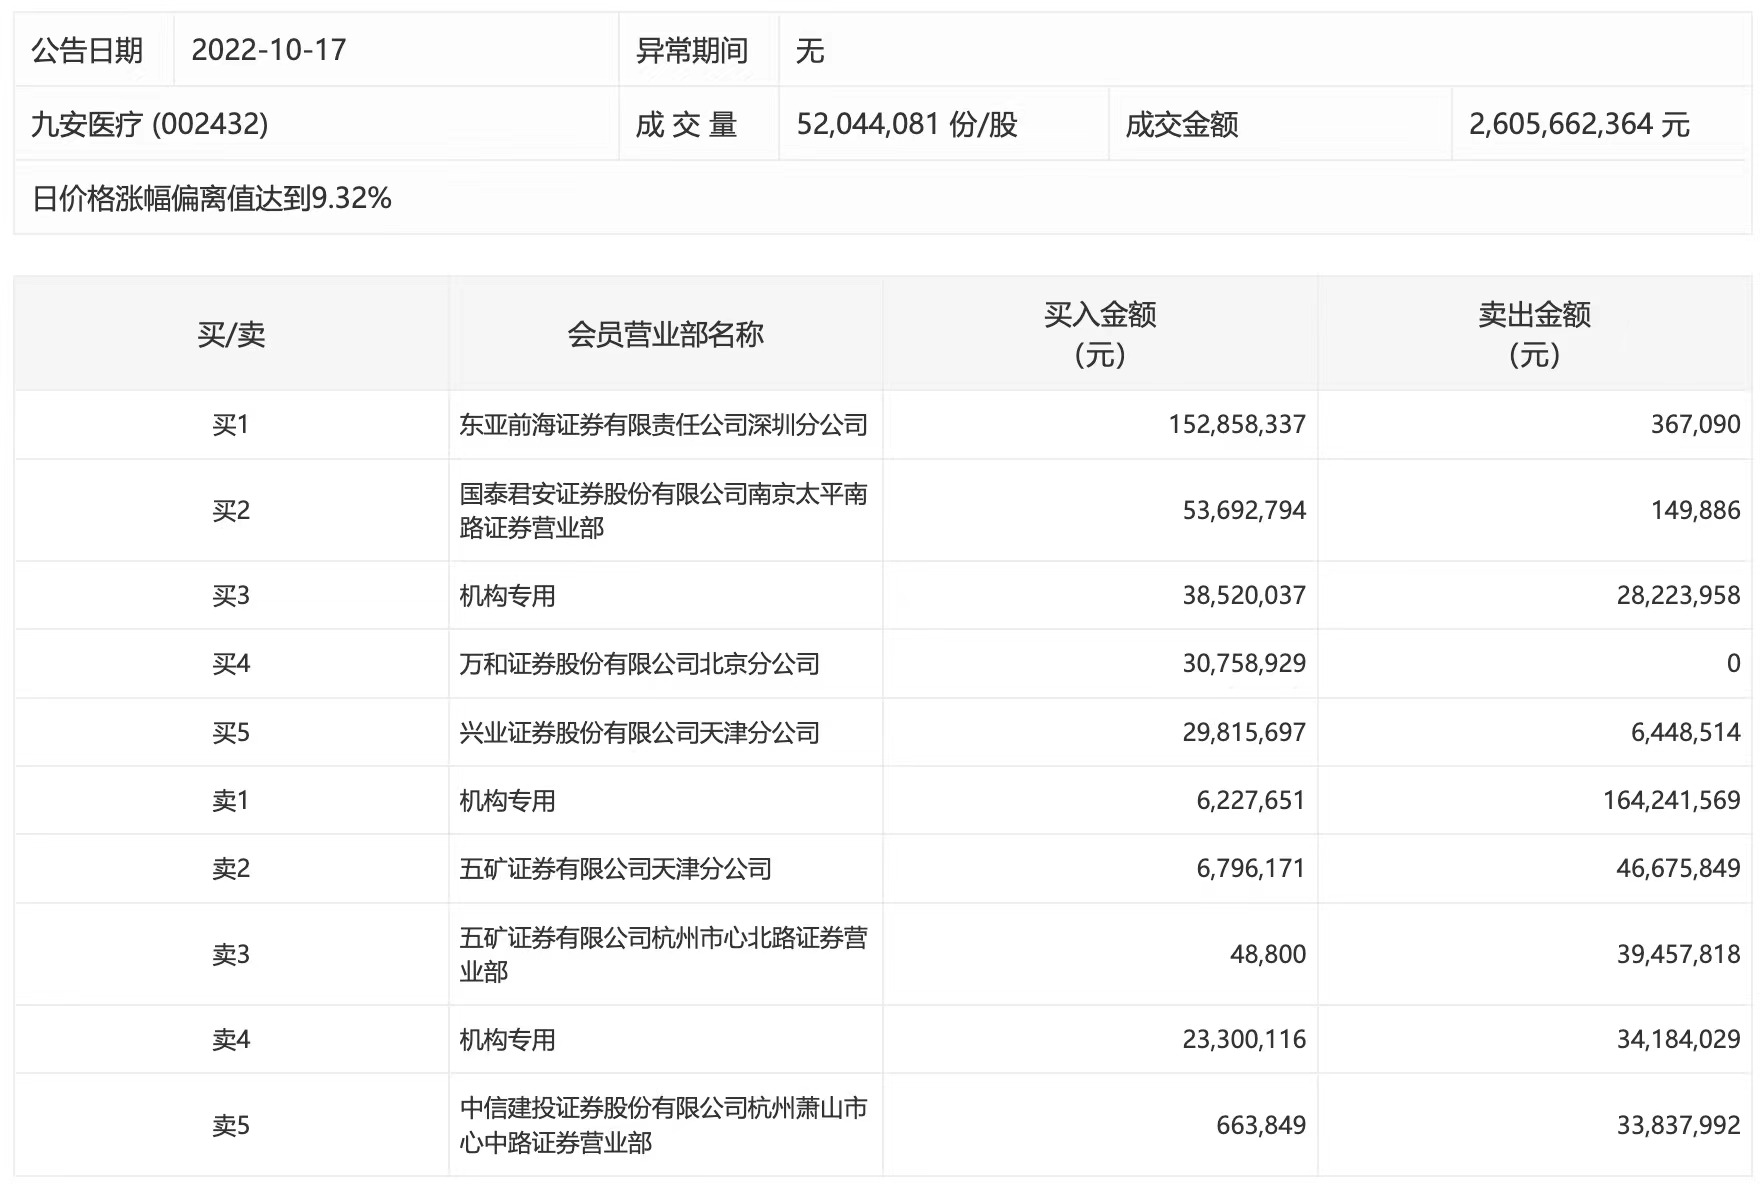The height and width of the screenshot is (1184, 1760).
Task: Click buy amount 152,858,337
Action: (1237, 425)
